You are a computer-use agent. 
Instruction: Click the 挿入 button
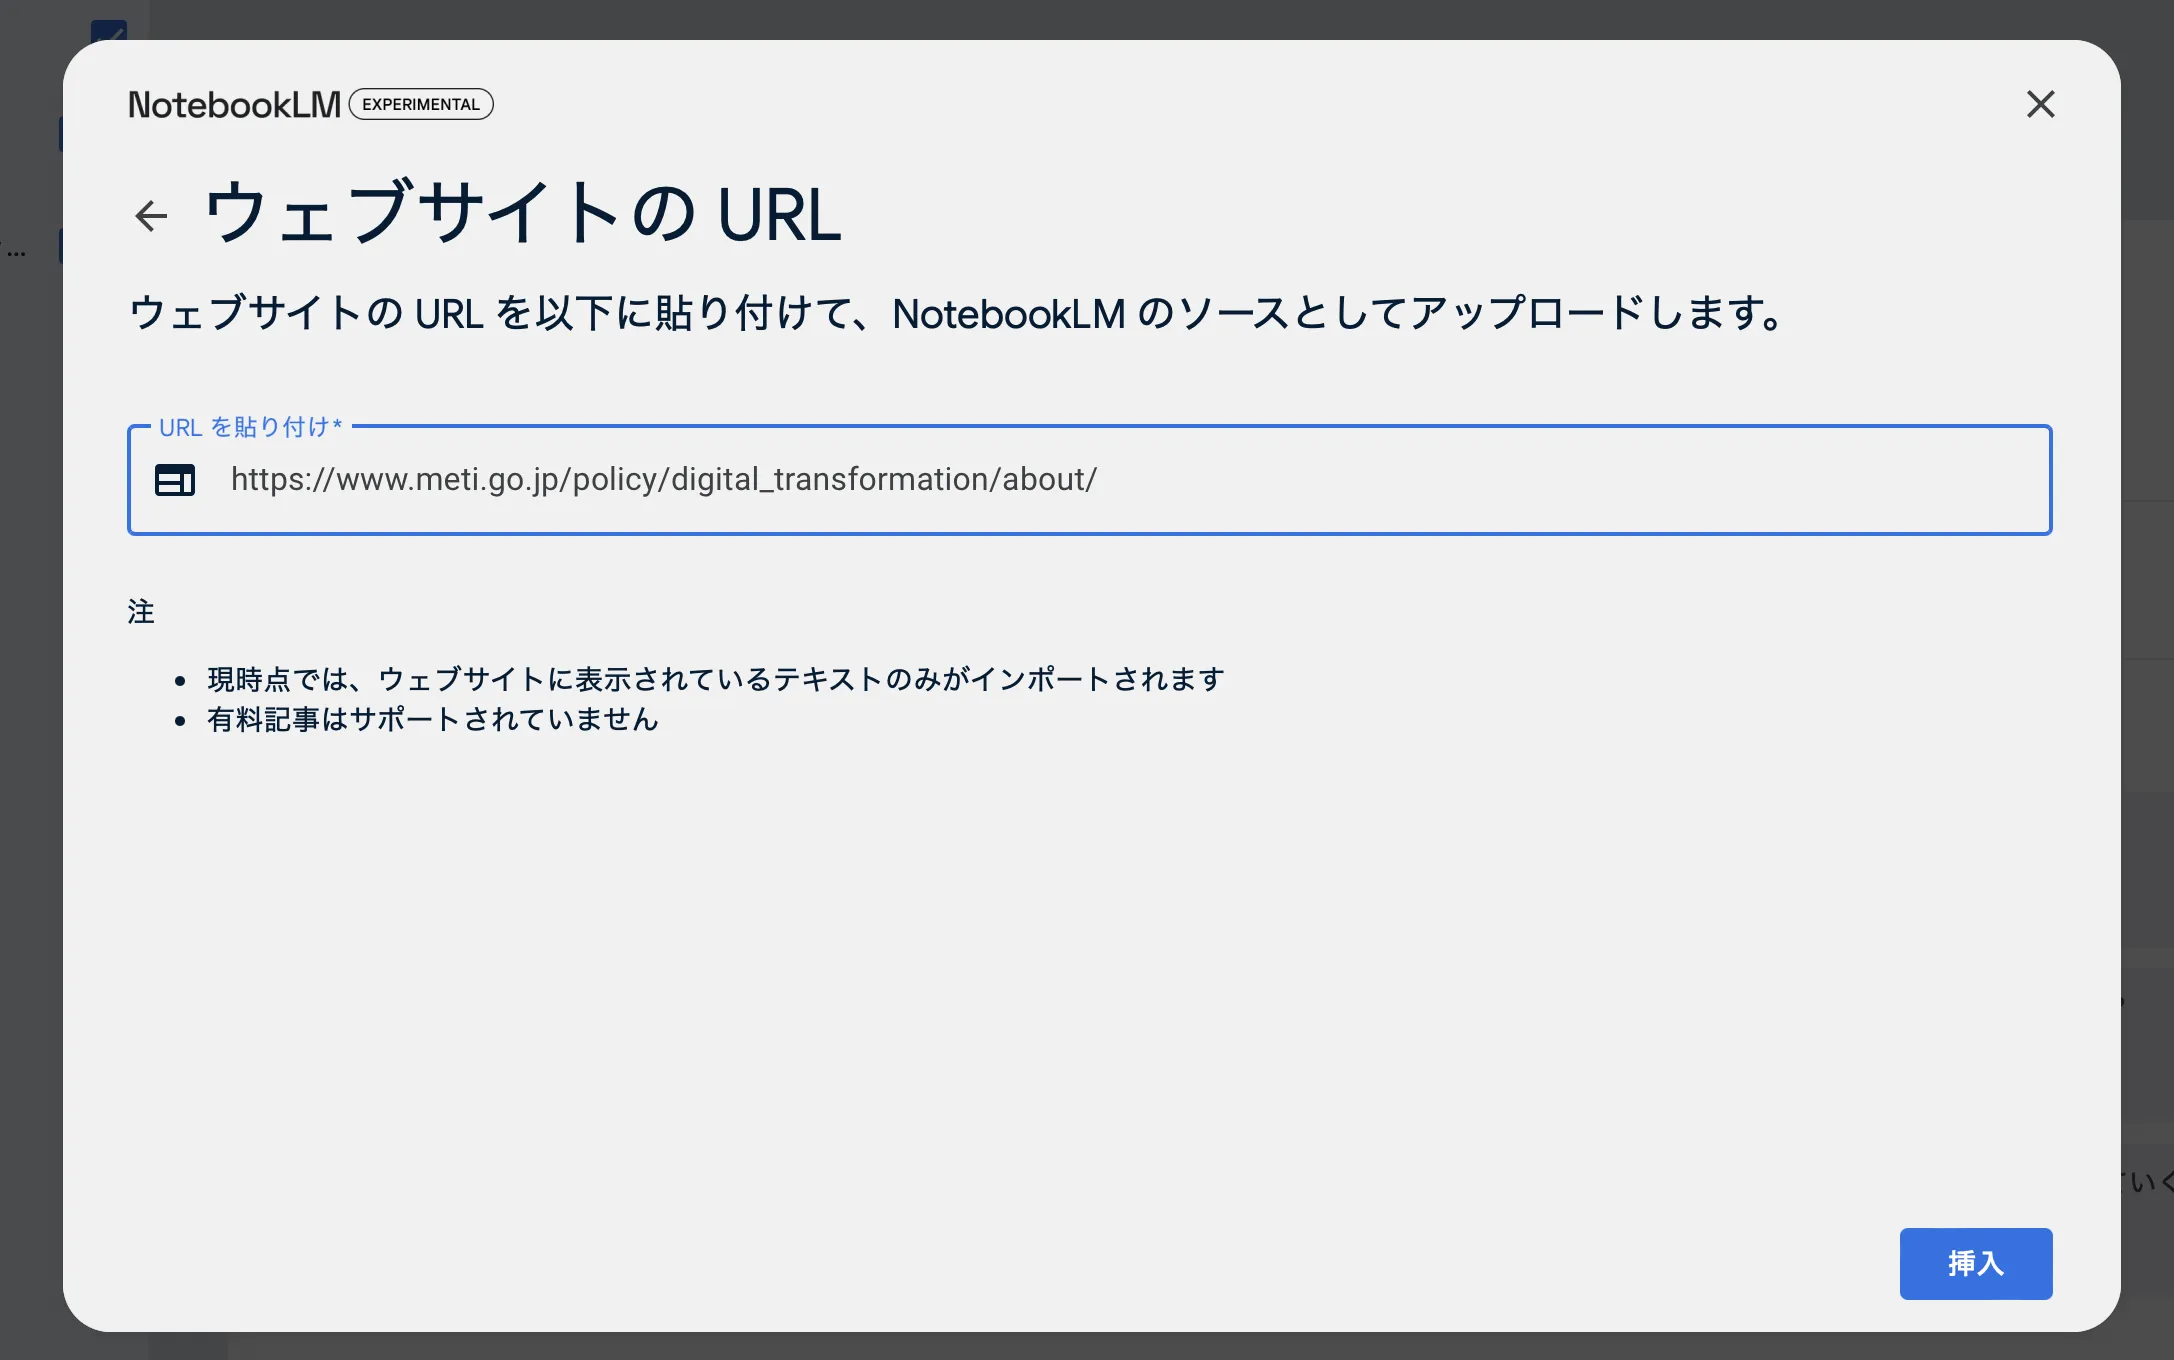pyautogui.click(x=1976, y=1264)
